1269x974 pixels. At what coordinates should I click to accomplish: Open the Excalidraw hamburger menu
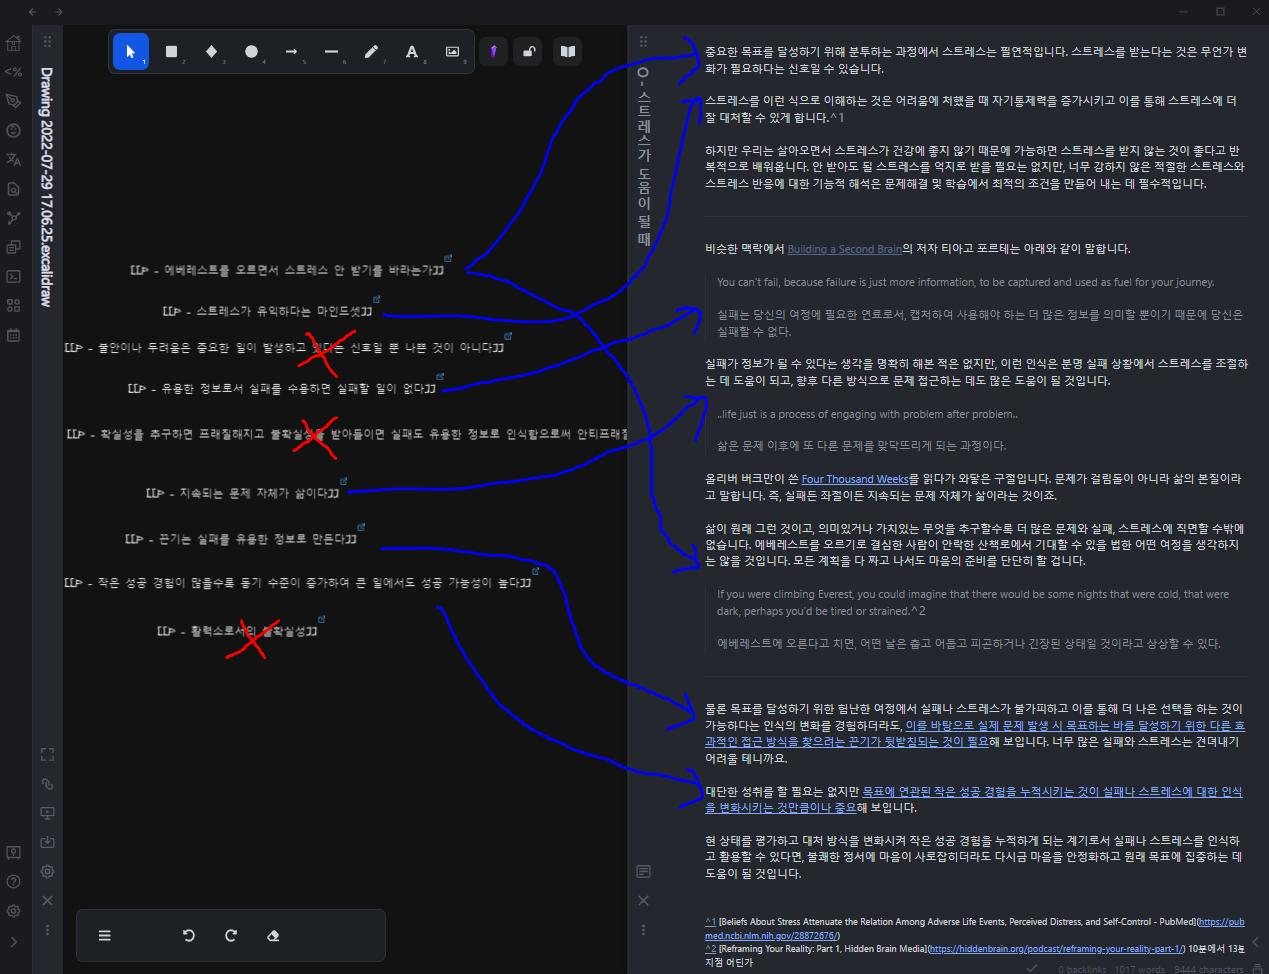[104, 936]
